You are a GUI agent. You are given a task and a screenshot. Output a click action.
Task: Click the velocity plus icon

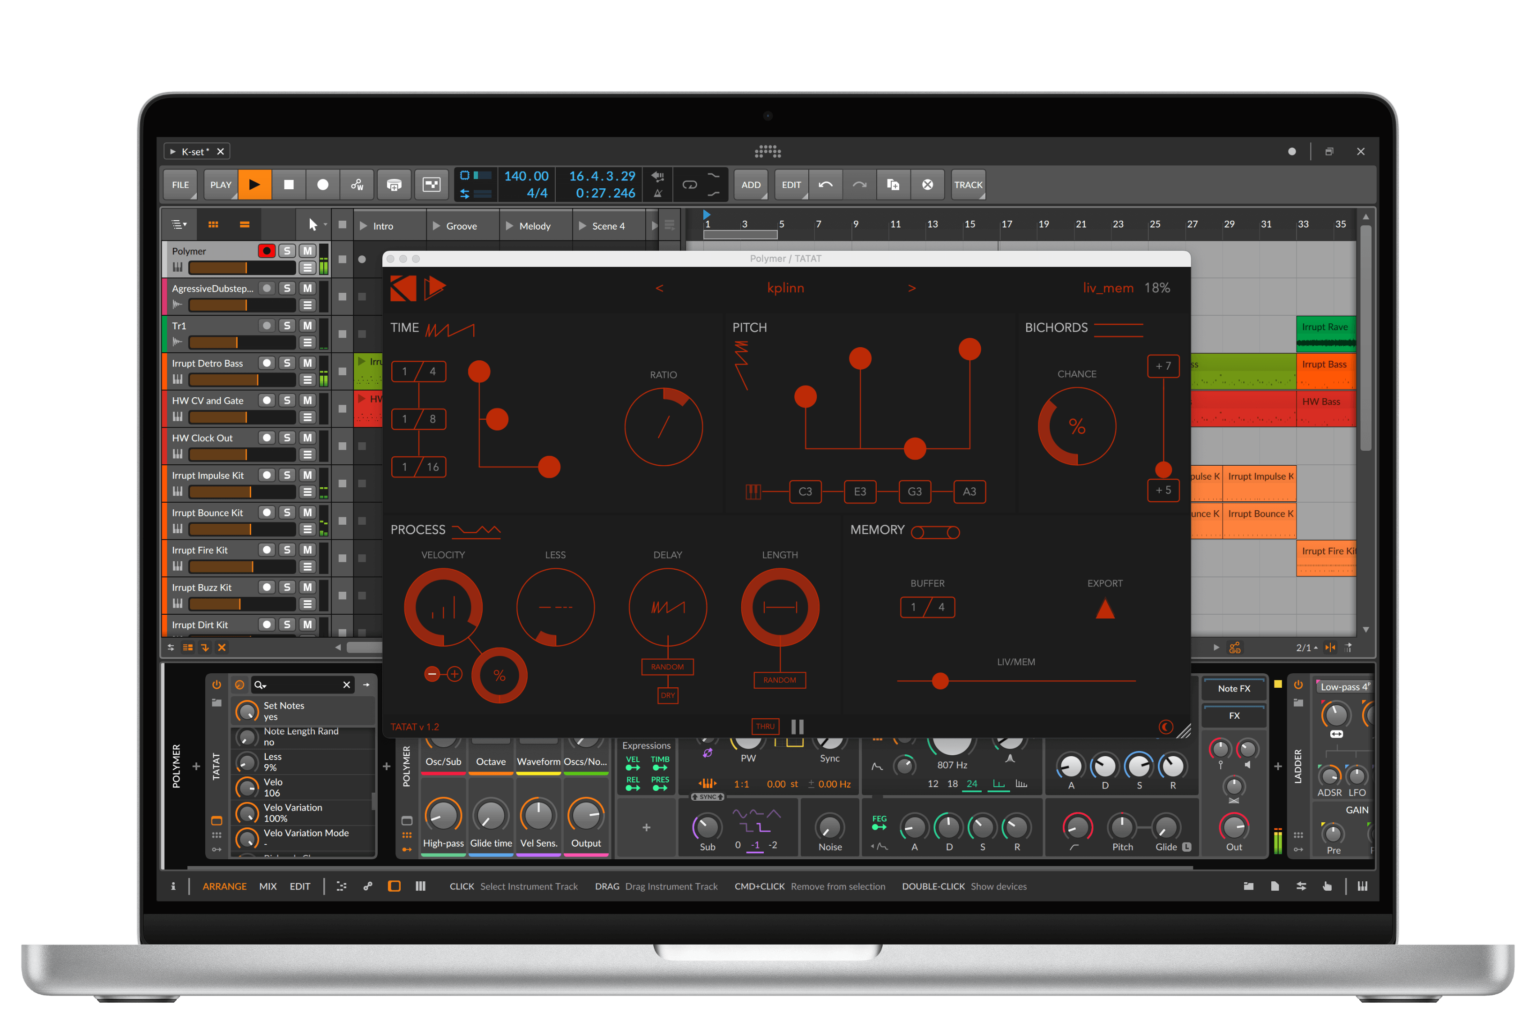coord(454,674)
